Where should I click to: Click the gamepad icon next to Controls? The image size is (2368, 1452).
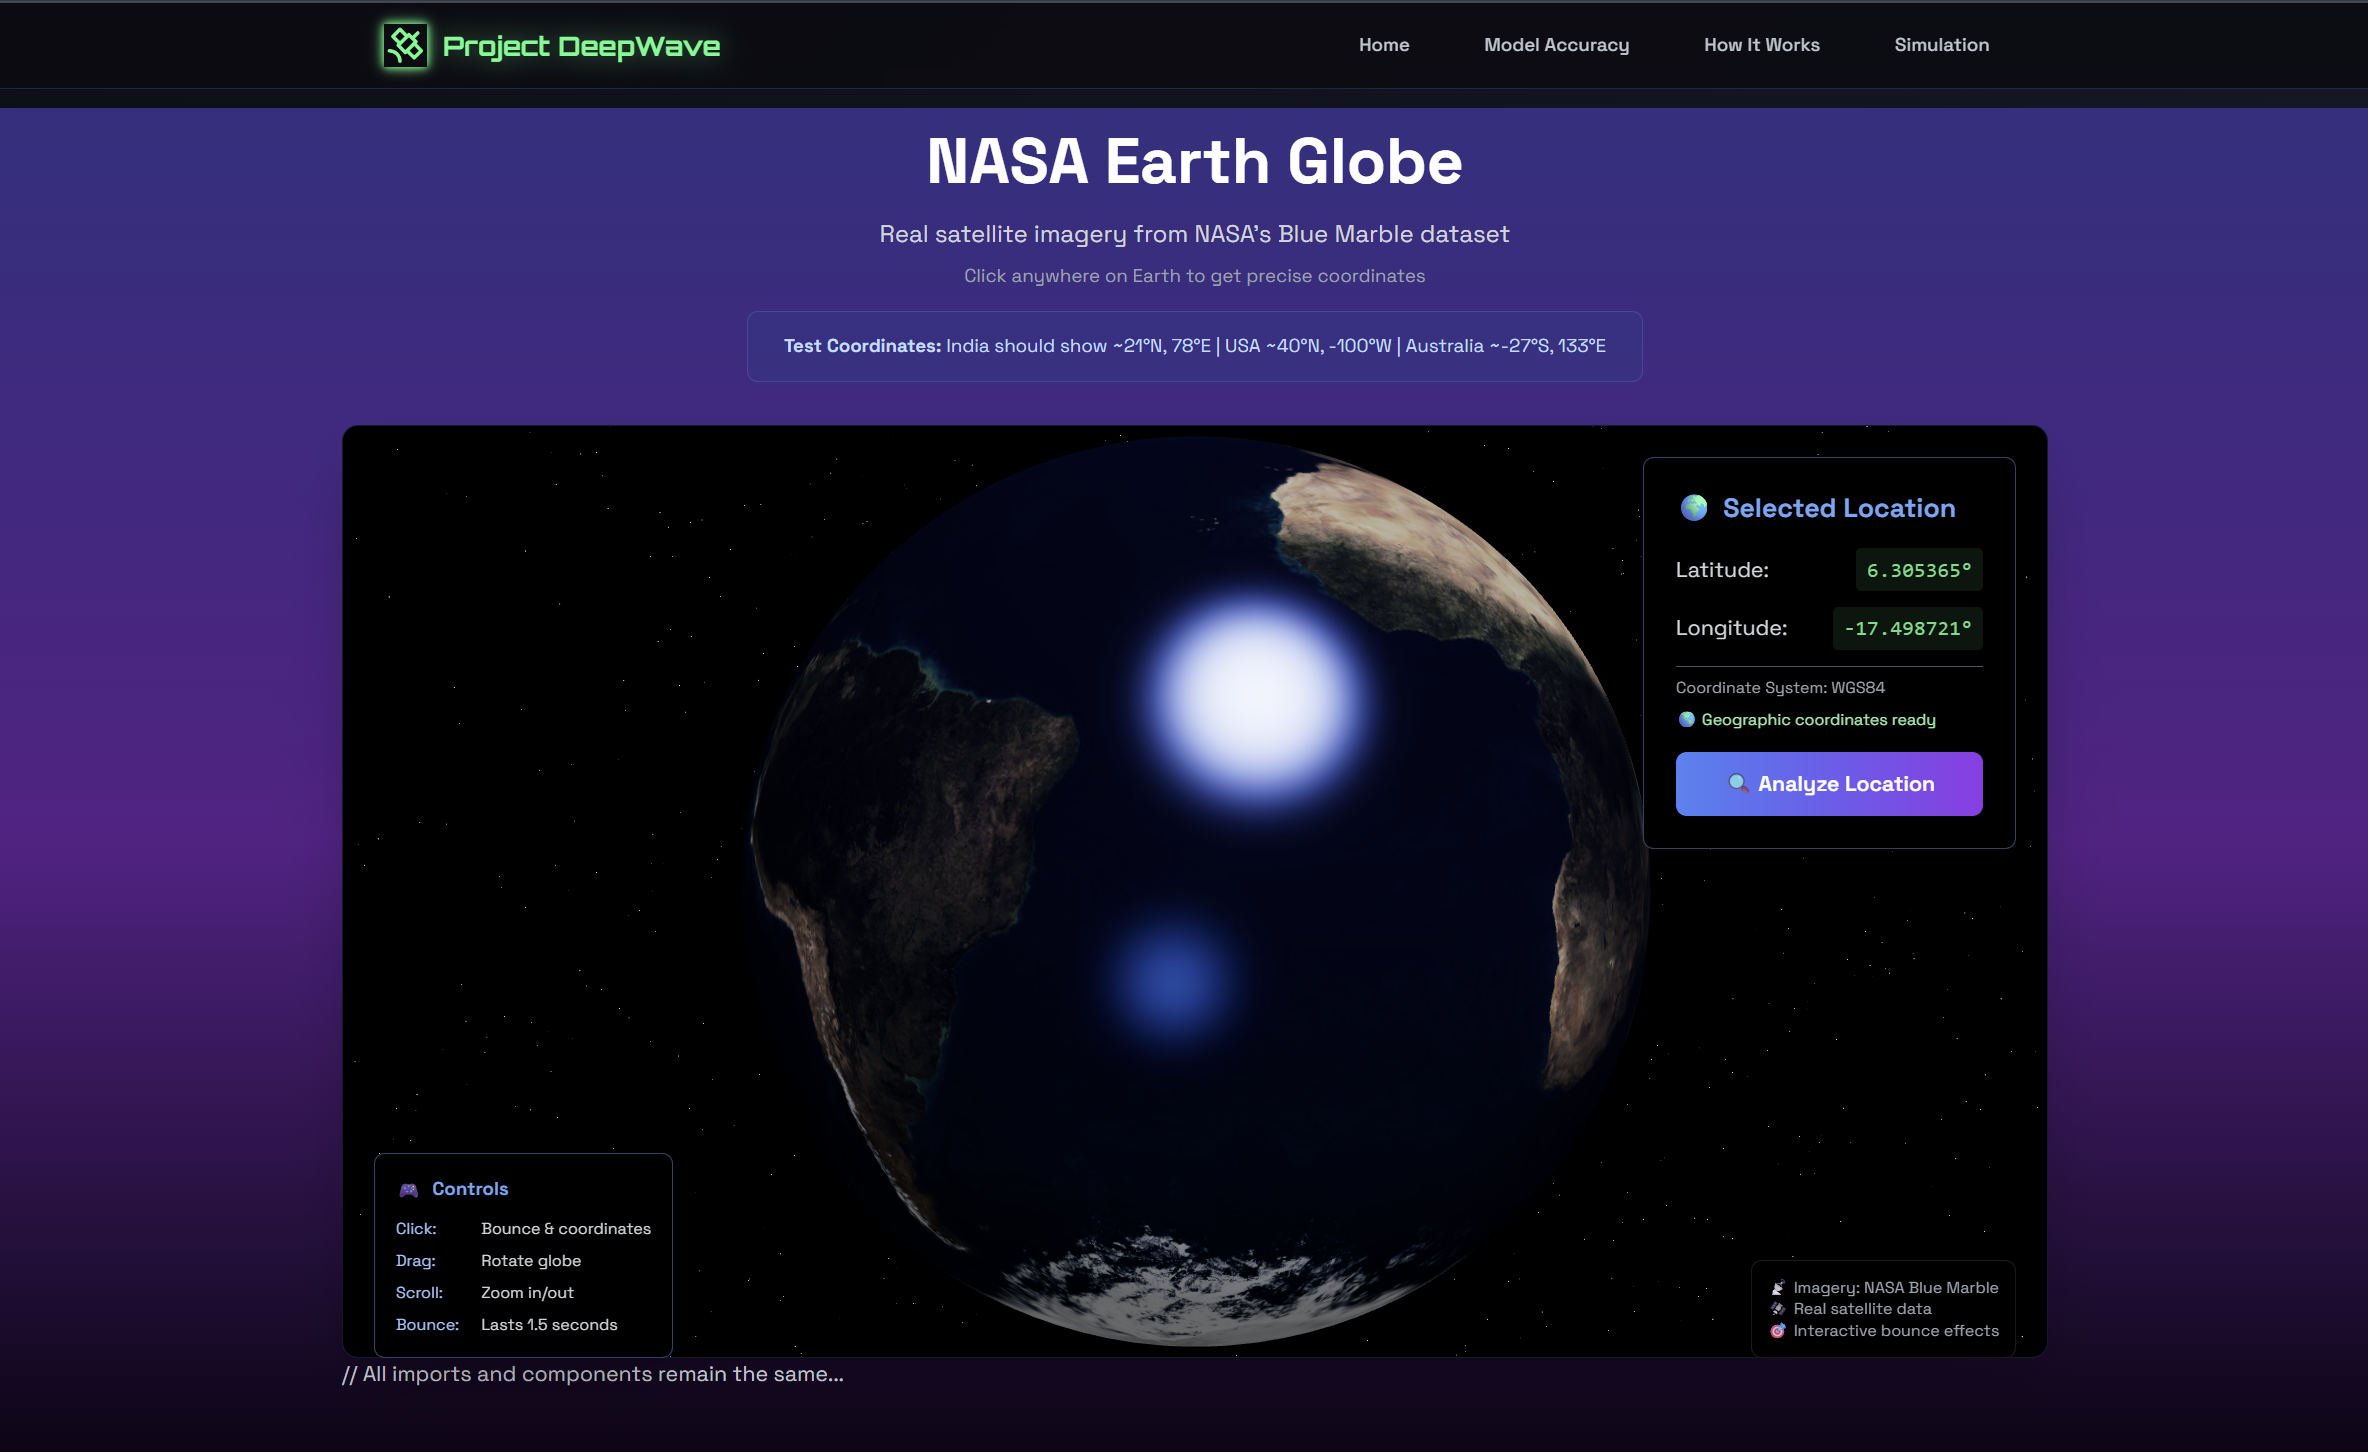point(409,1189)
